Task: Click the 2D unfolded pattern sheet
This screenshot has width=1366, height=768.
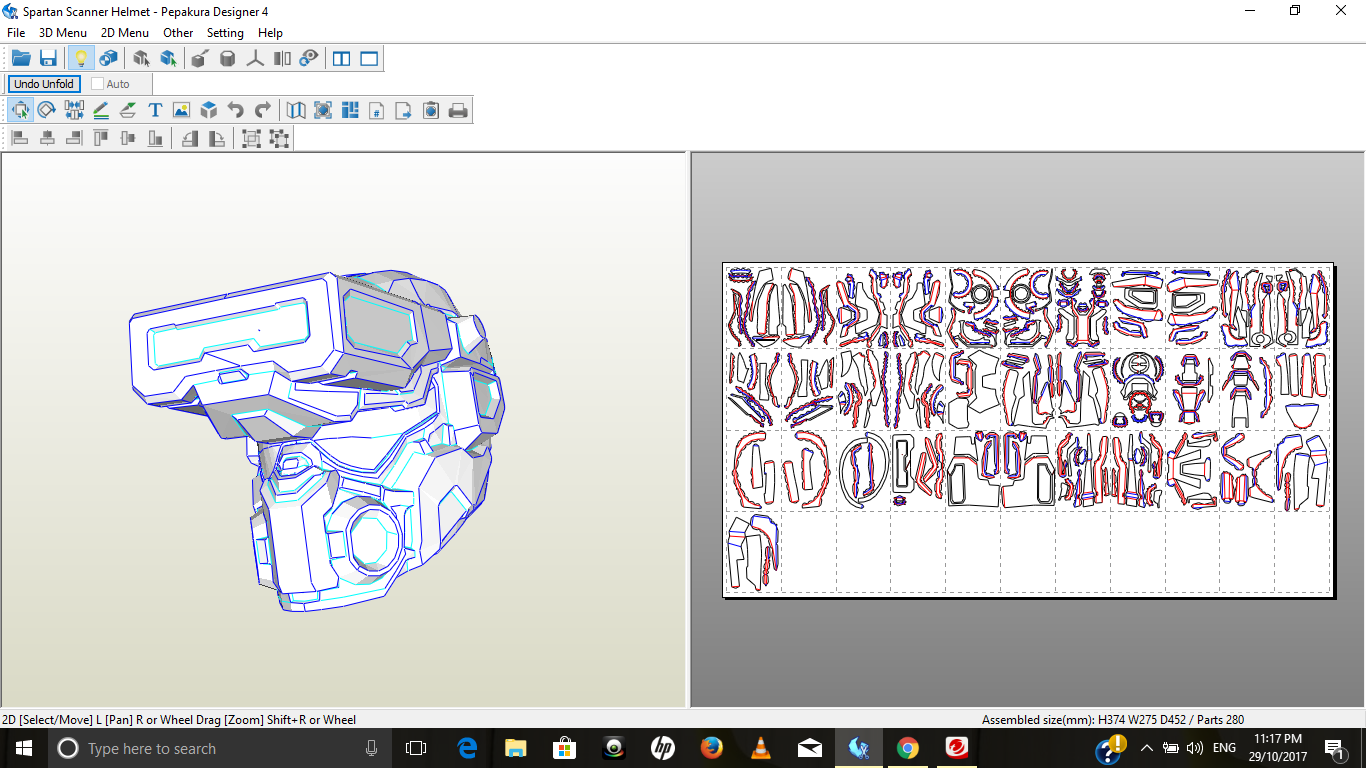Action: pyautogui.click(x=1028, y=430)
